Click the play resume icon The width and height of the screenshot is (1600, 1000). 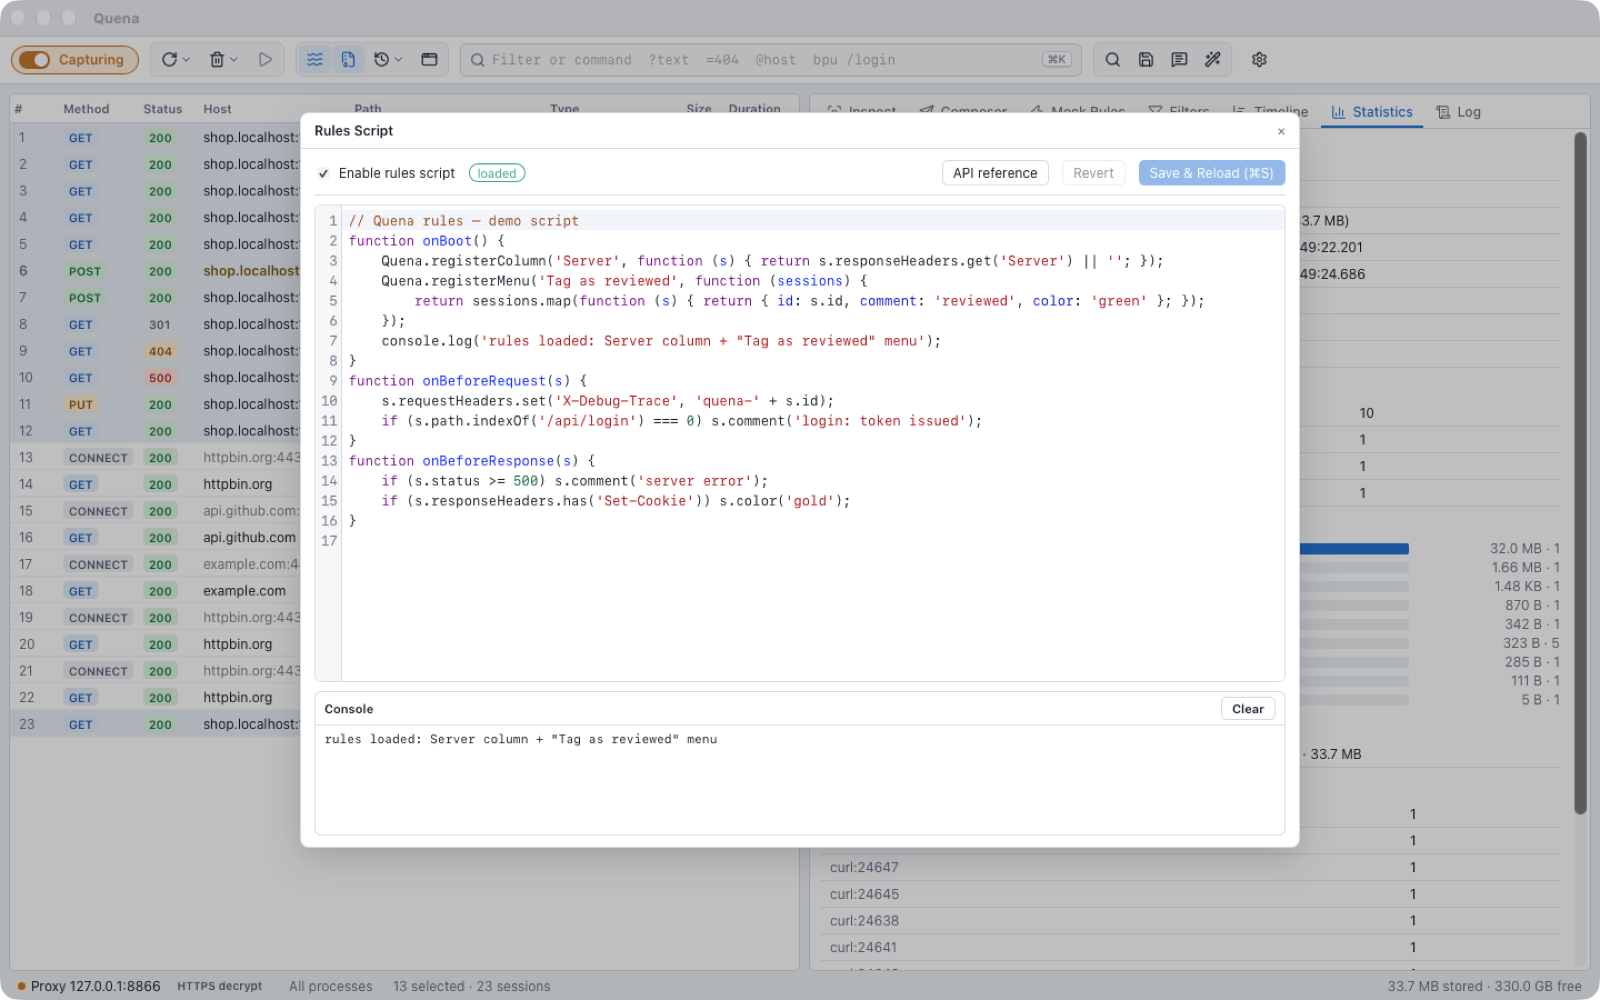point(265,60)
